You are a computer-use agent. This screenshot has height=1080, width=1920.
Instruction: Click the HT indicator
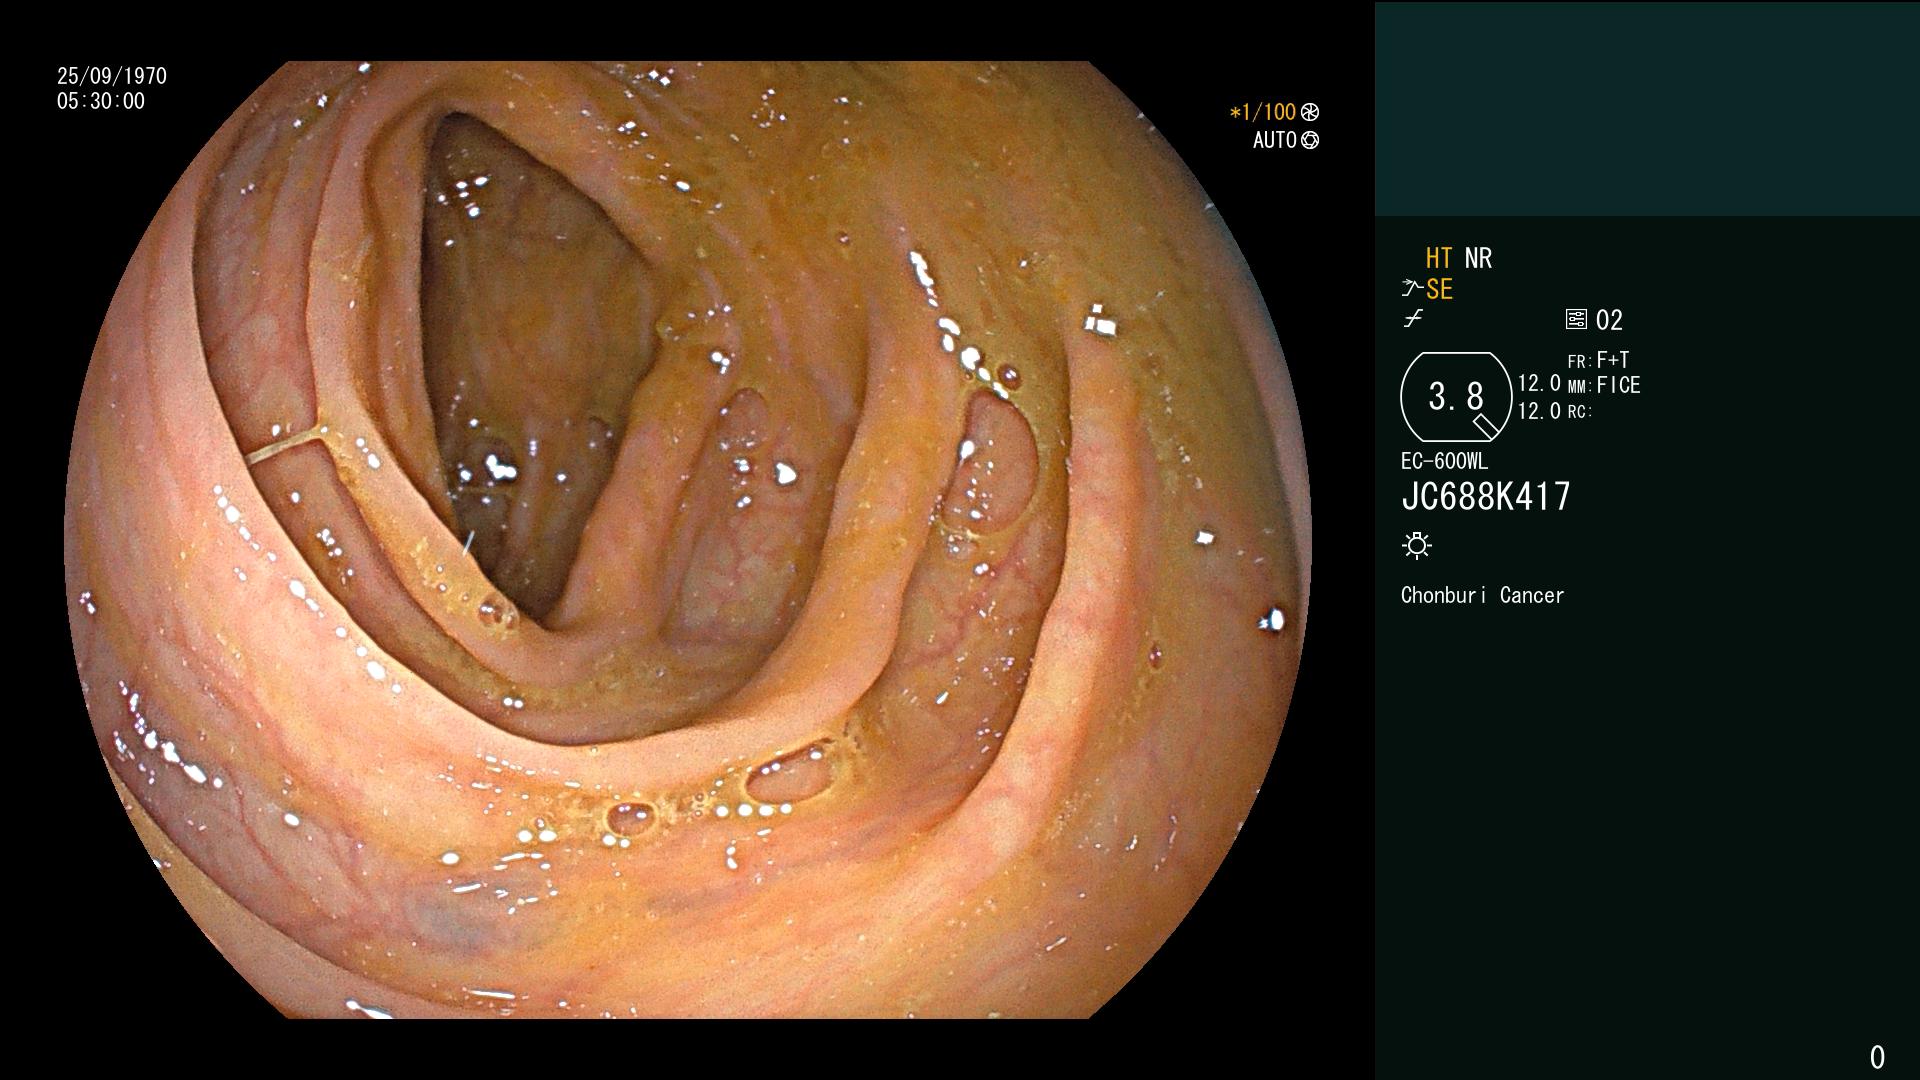point(1439,258)
